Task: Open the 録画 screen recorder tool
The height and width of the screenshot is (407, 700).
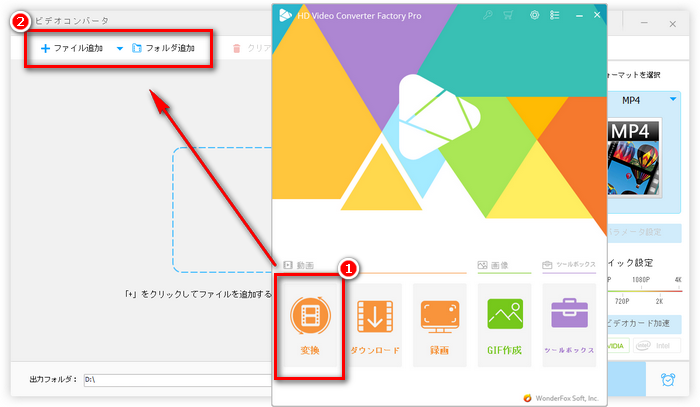Action: [439, 325]
